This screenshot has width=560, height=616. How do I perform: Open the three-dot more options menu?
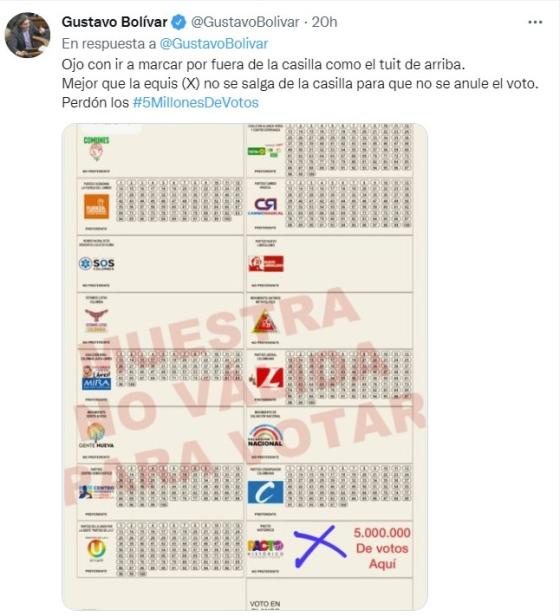535,22
